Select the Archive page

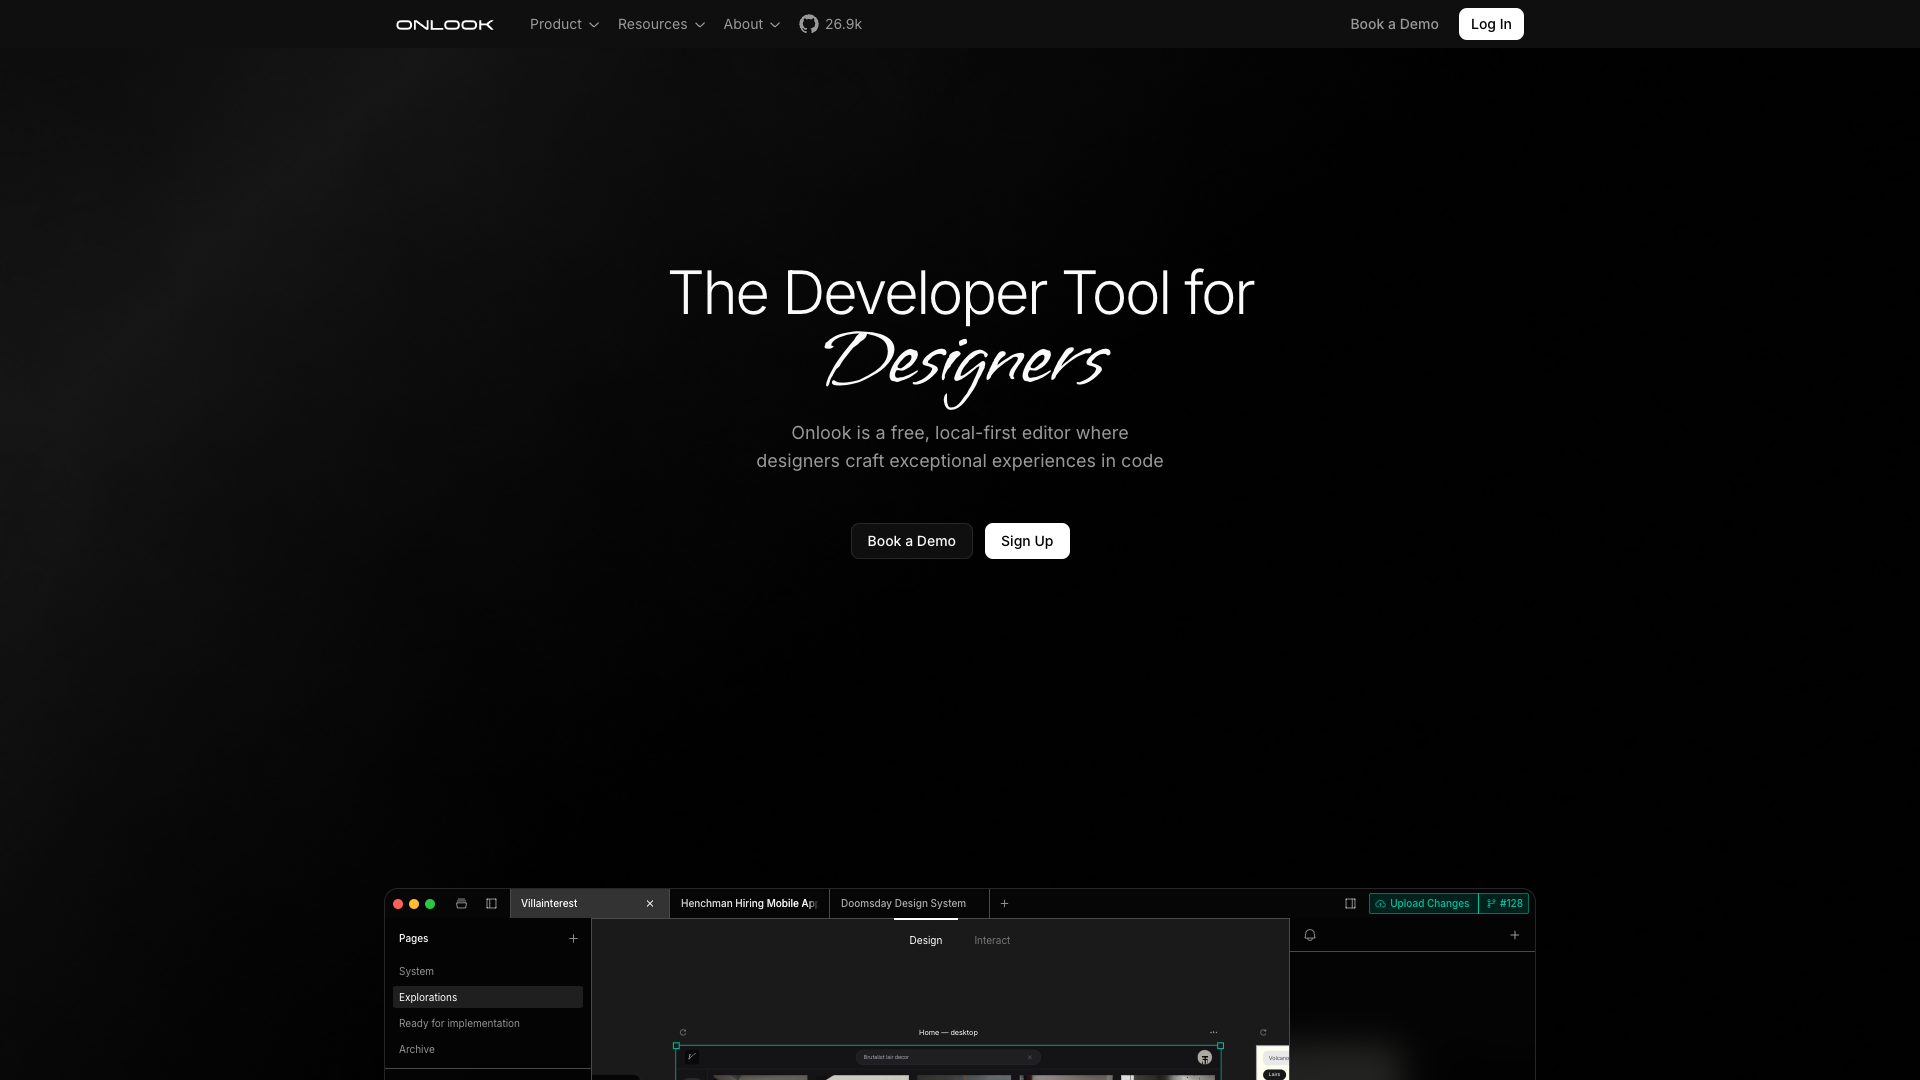tap(487, 1050)
